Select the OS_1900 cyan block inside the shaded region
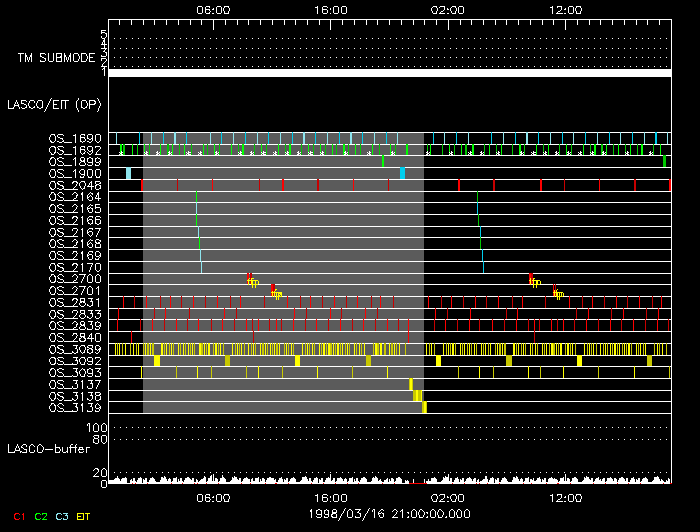Screen dimensions: 700x532 click(402, 173)
